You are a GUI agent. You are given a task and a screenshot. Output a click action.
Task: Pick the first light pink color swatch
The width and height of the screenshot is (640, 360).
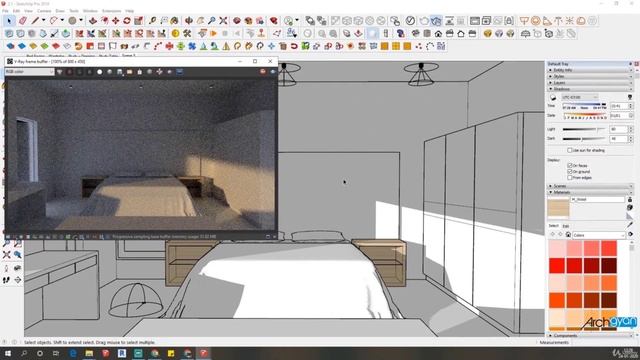[x=557, y=248]
